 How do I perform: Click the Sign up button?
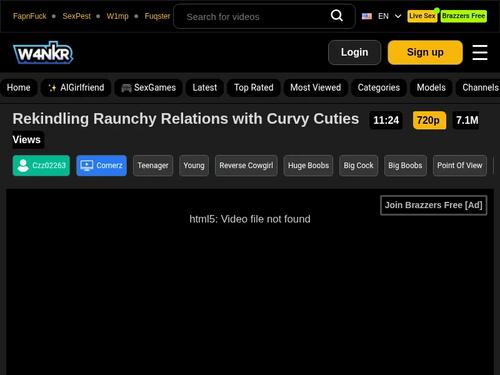(425, 52)
